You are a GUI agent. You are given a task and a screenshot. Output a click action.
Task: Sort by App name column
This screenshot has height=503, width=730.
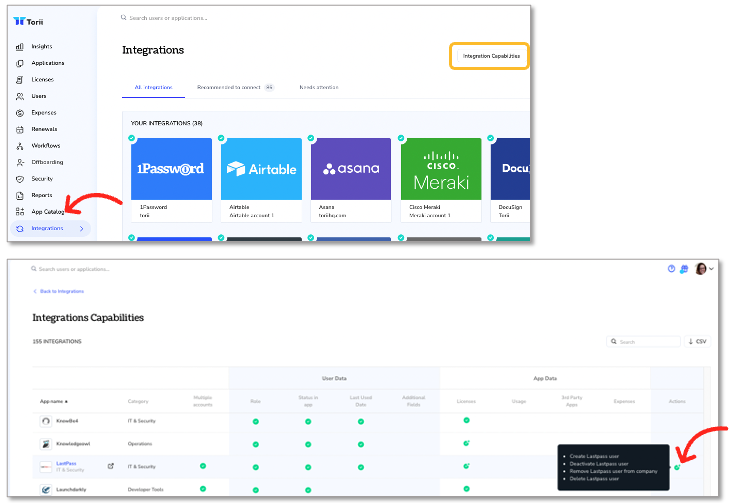pos(54,401)
